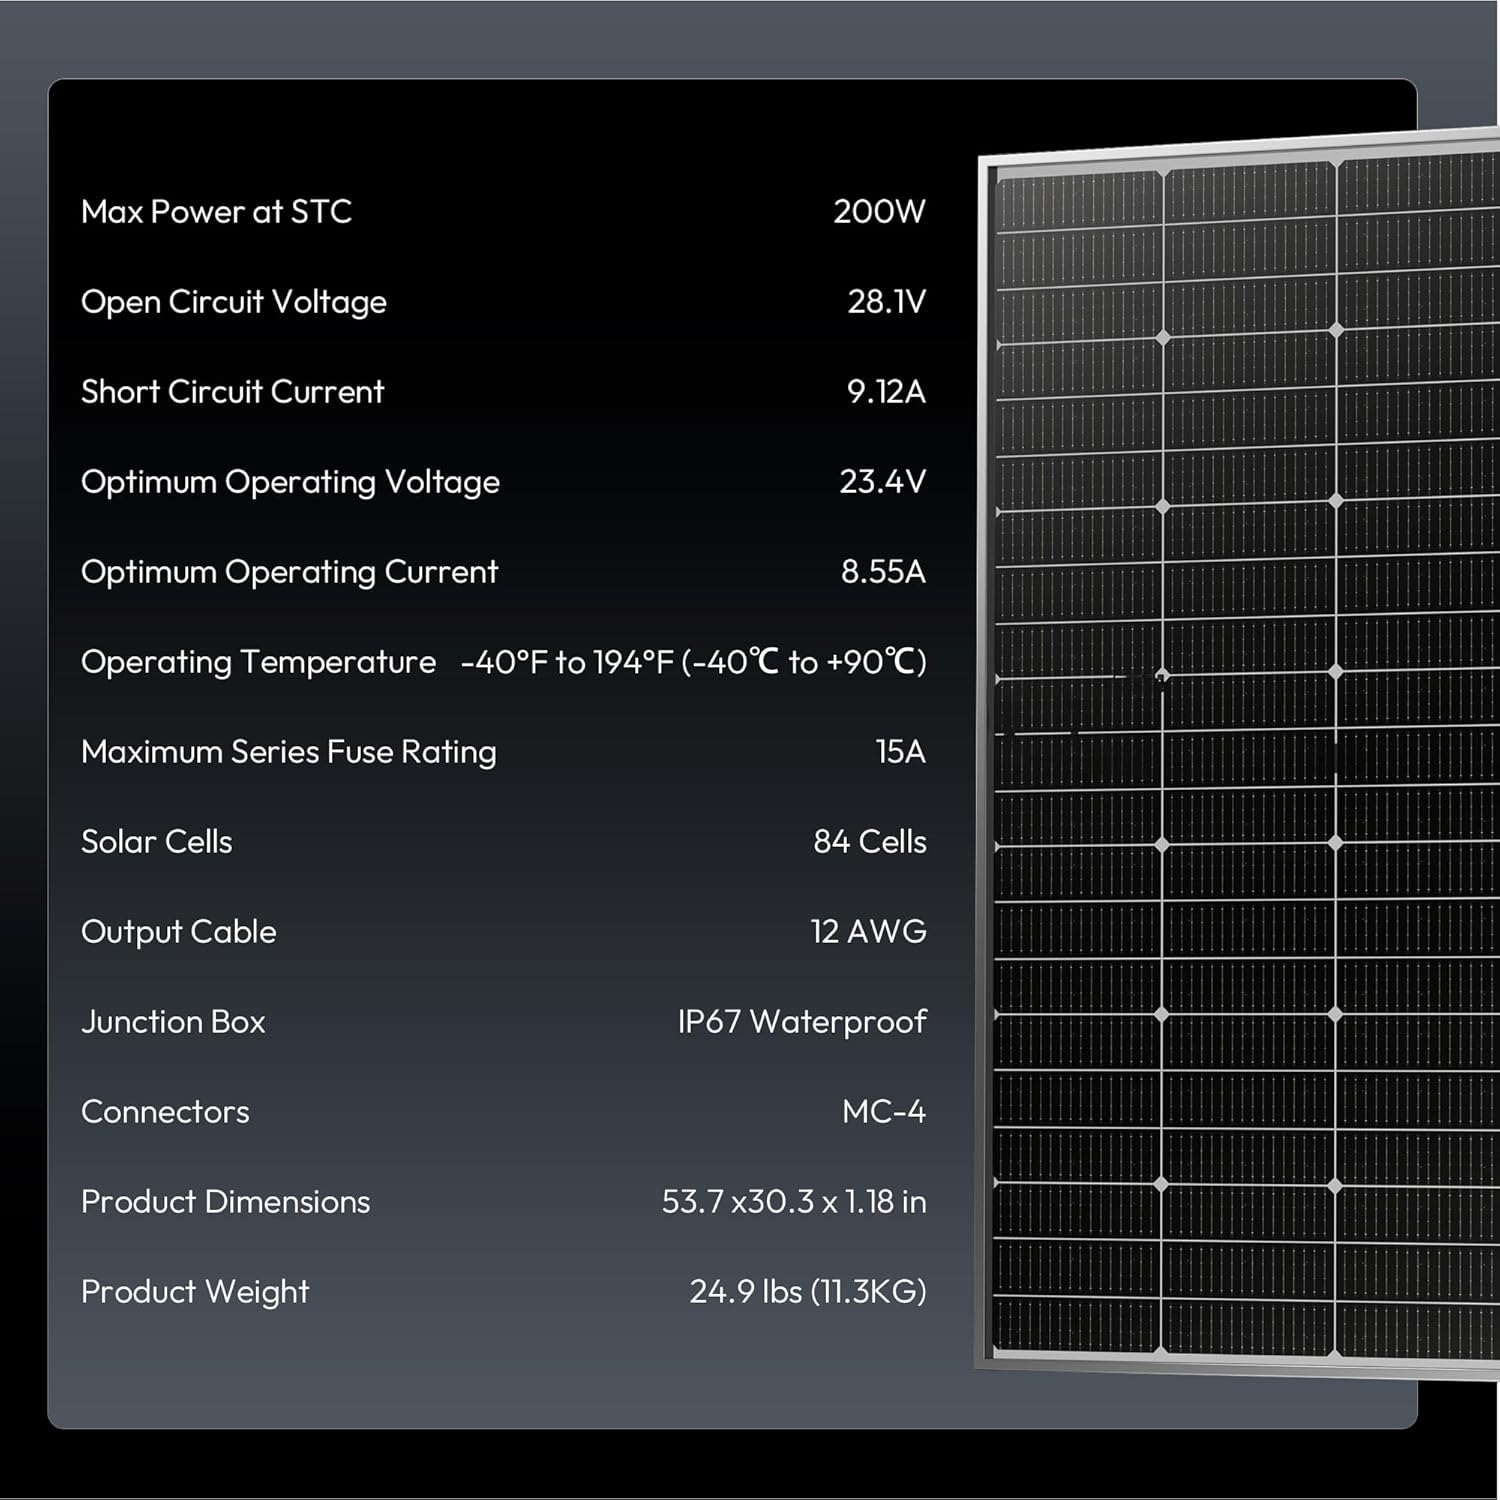Click the "Optimum Operating Current" label

click(x=289, y=572)
